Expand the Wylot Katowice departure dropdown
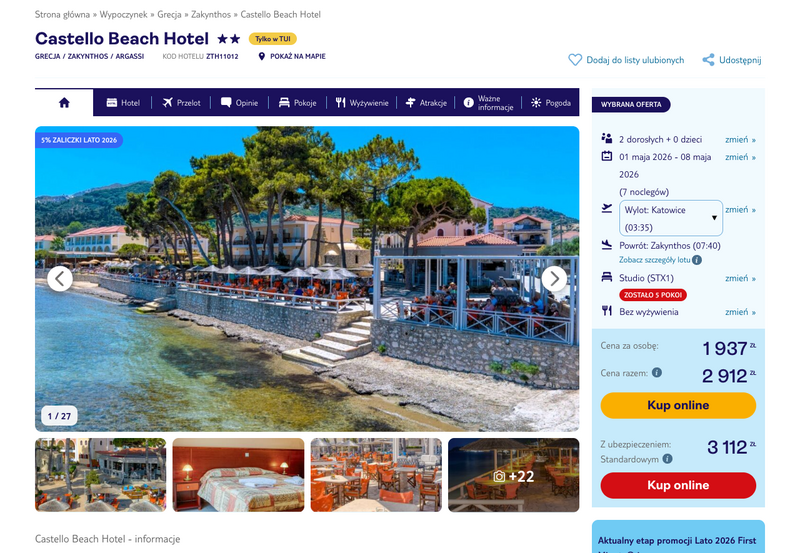This screenshot has width=800, height=553. click(671, 218)
